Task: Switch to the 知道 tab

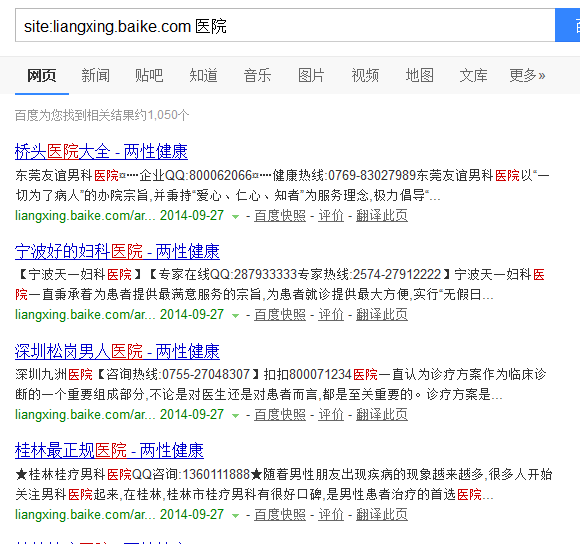Action: [x=203, y=75]
